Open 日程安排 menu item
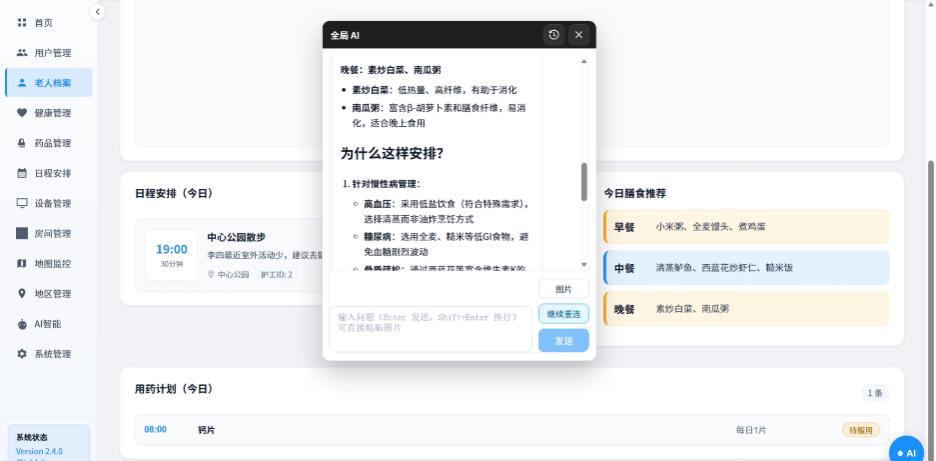 coord(49,173)
